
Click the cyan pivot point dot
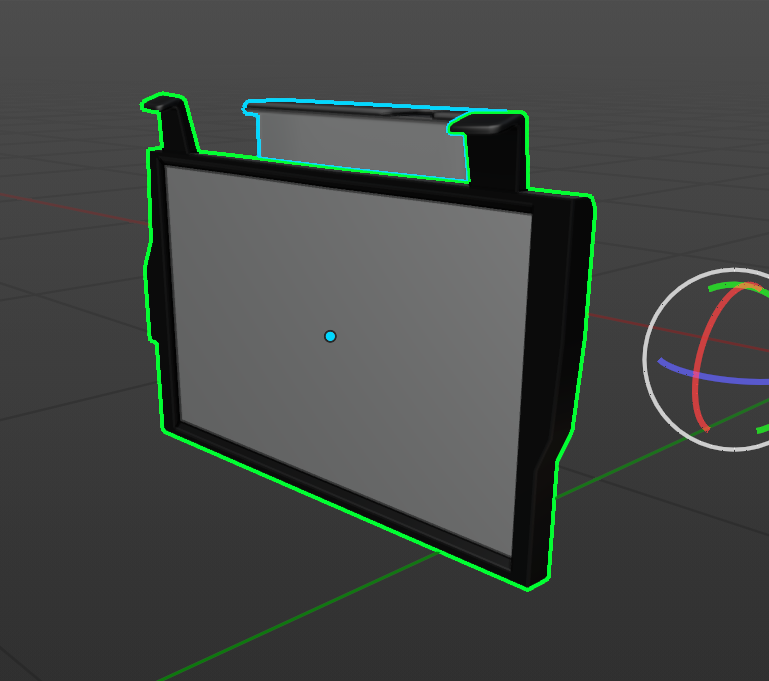330,336
